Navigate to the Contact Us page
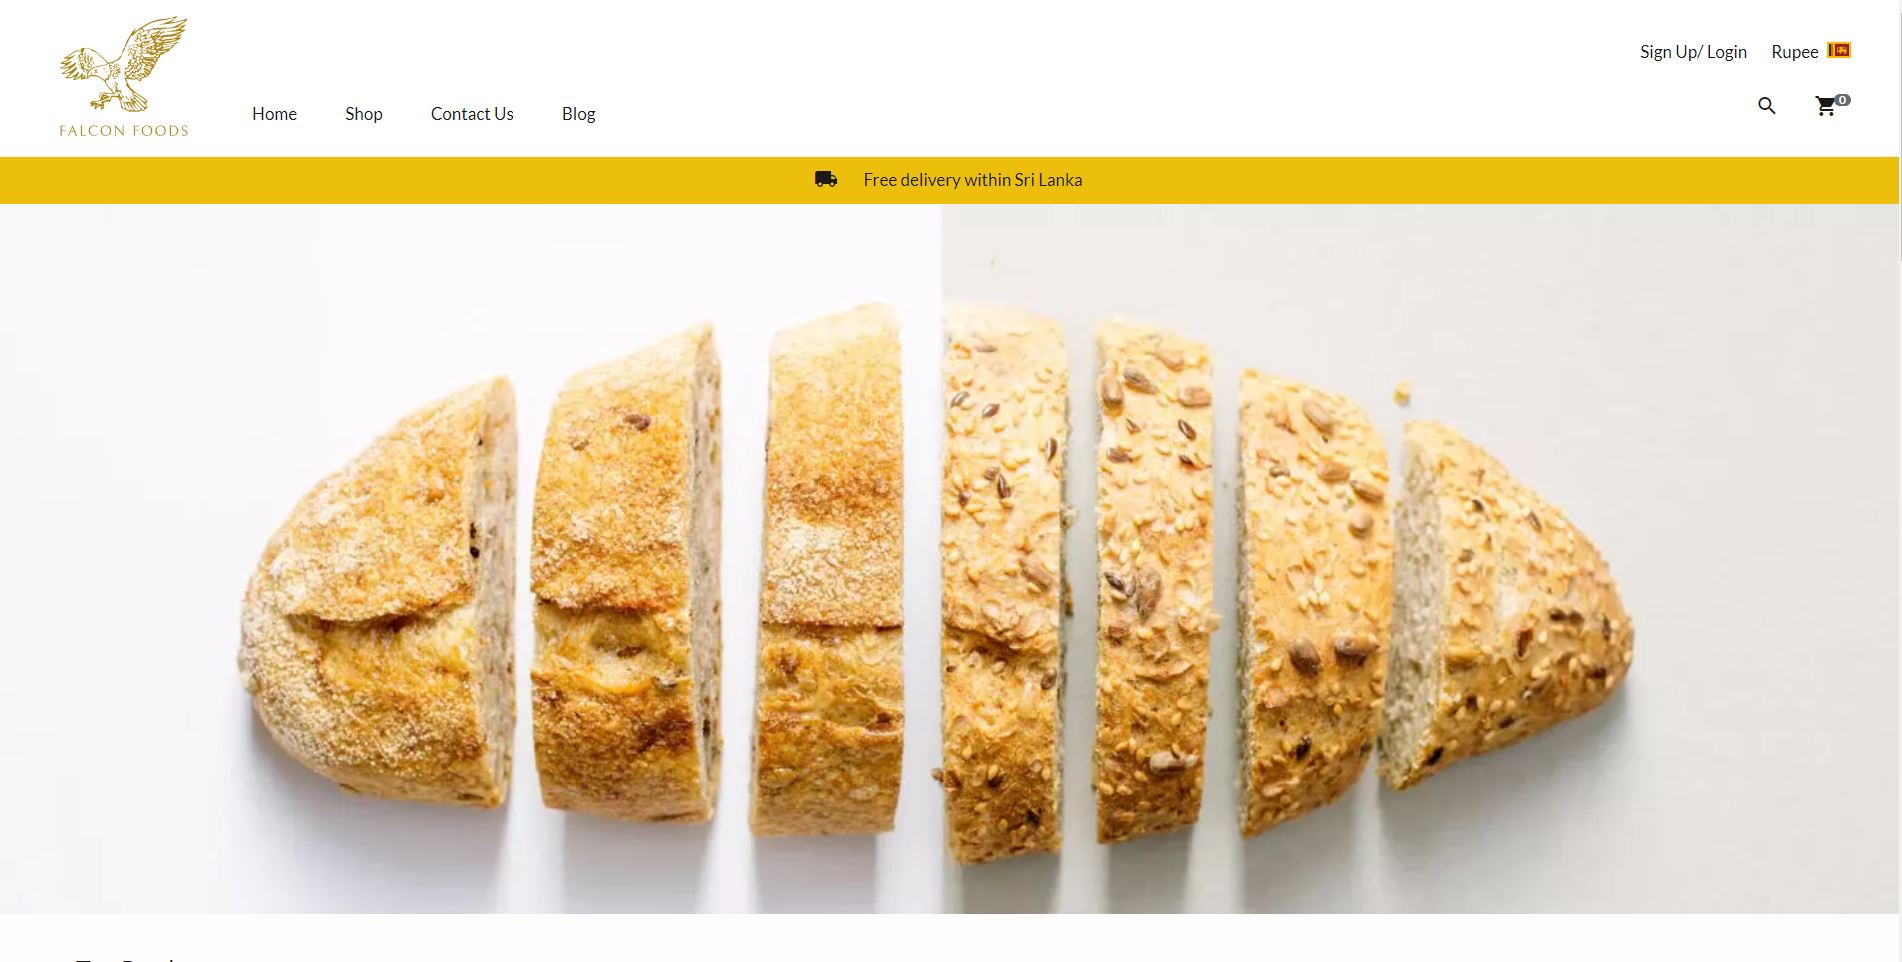 click(x=472, y=114)
